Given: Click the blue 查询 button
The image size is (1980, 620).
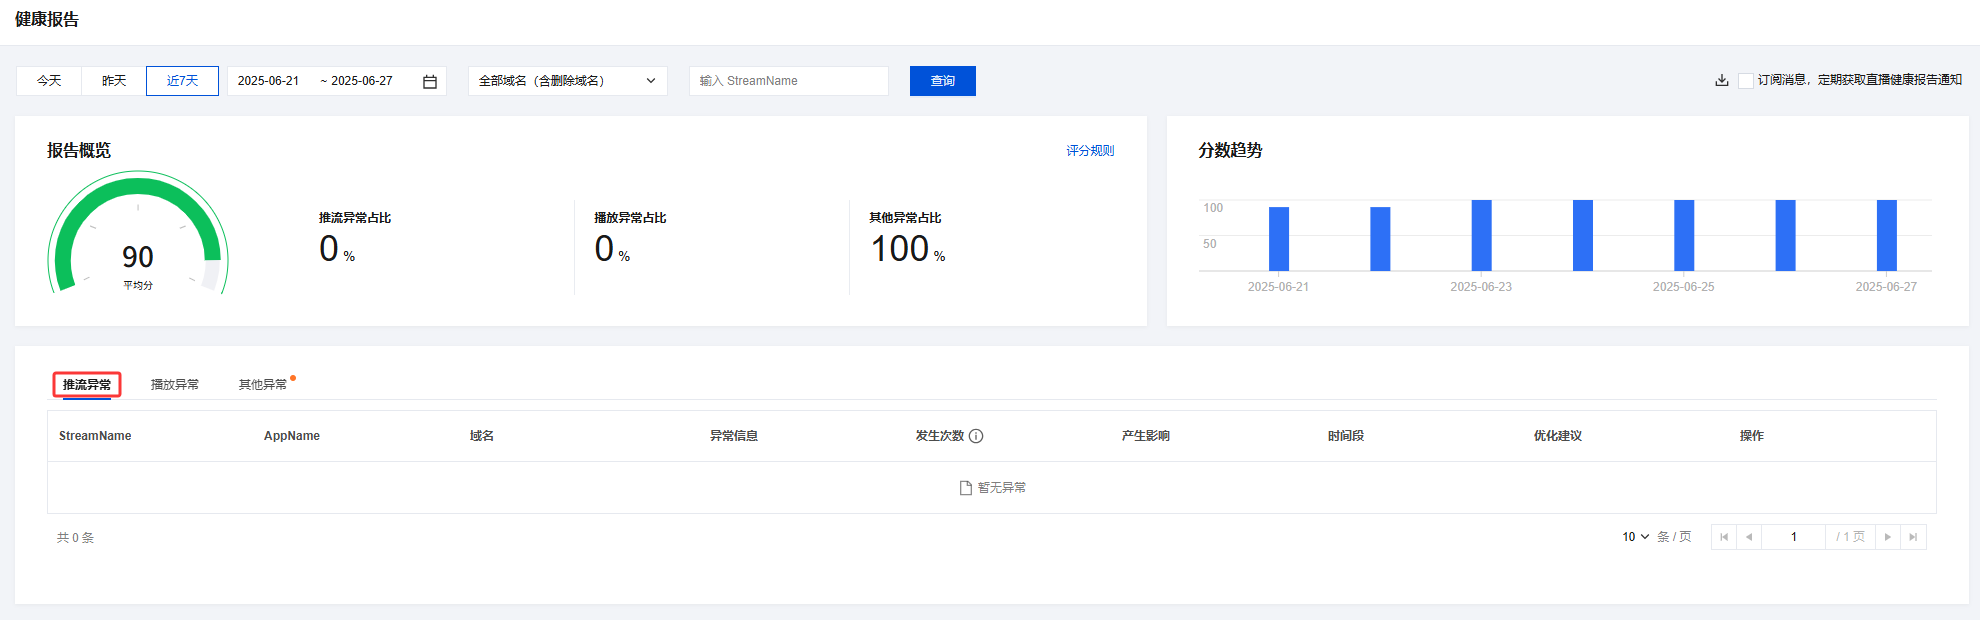Looking at the screenshot, I should [x=942, y=81].
